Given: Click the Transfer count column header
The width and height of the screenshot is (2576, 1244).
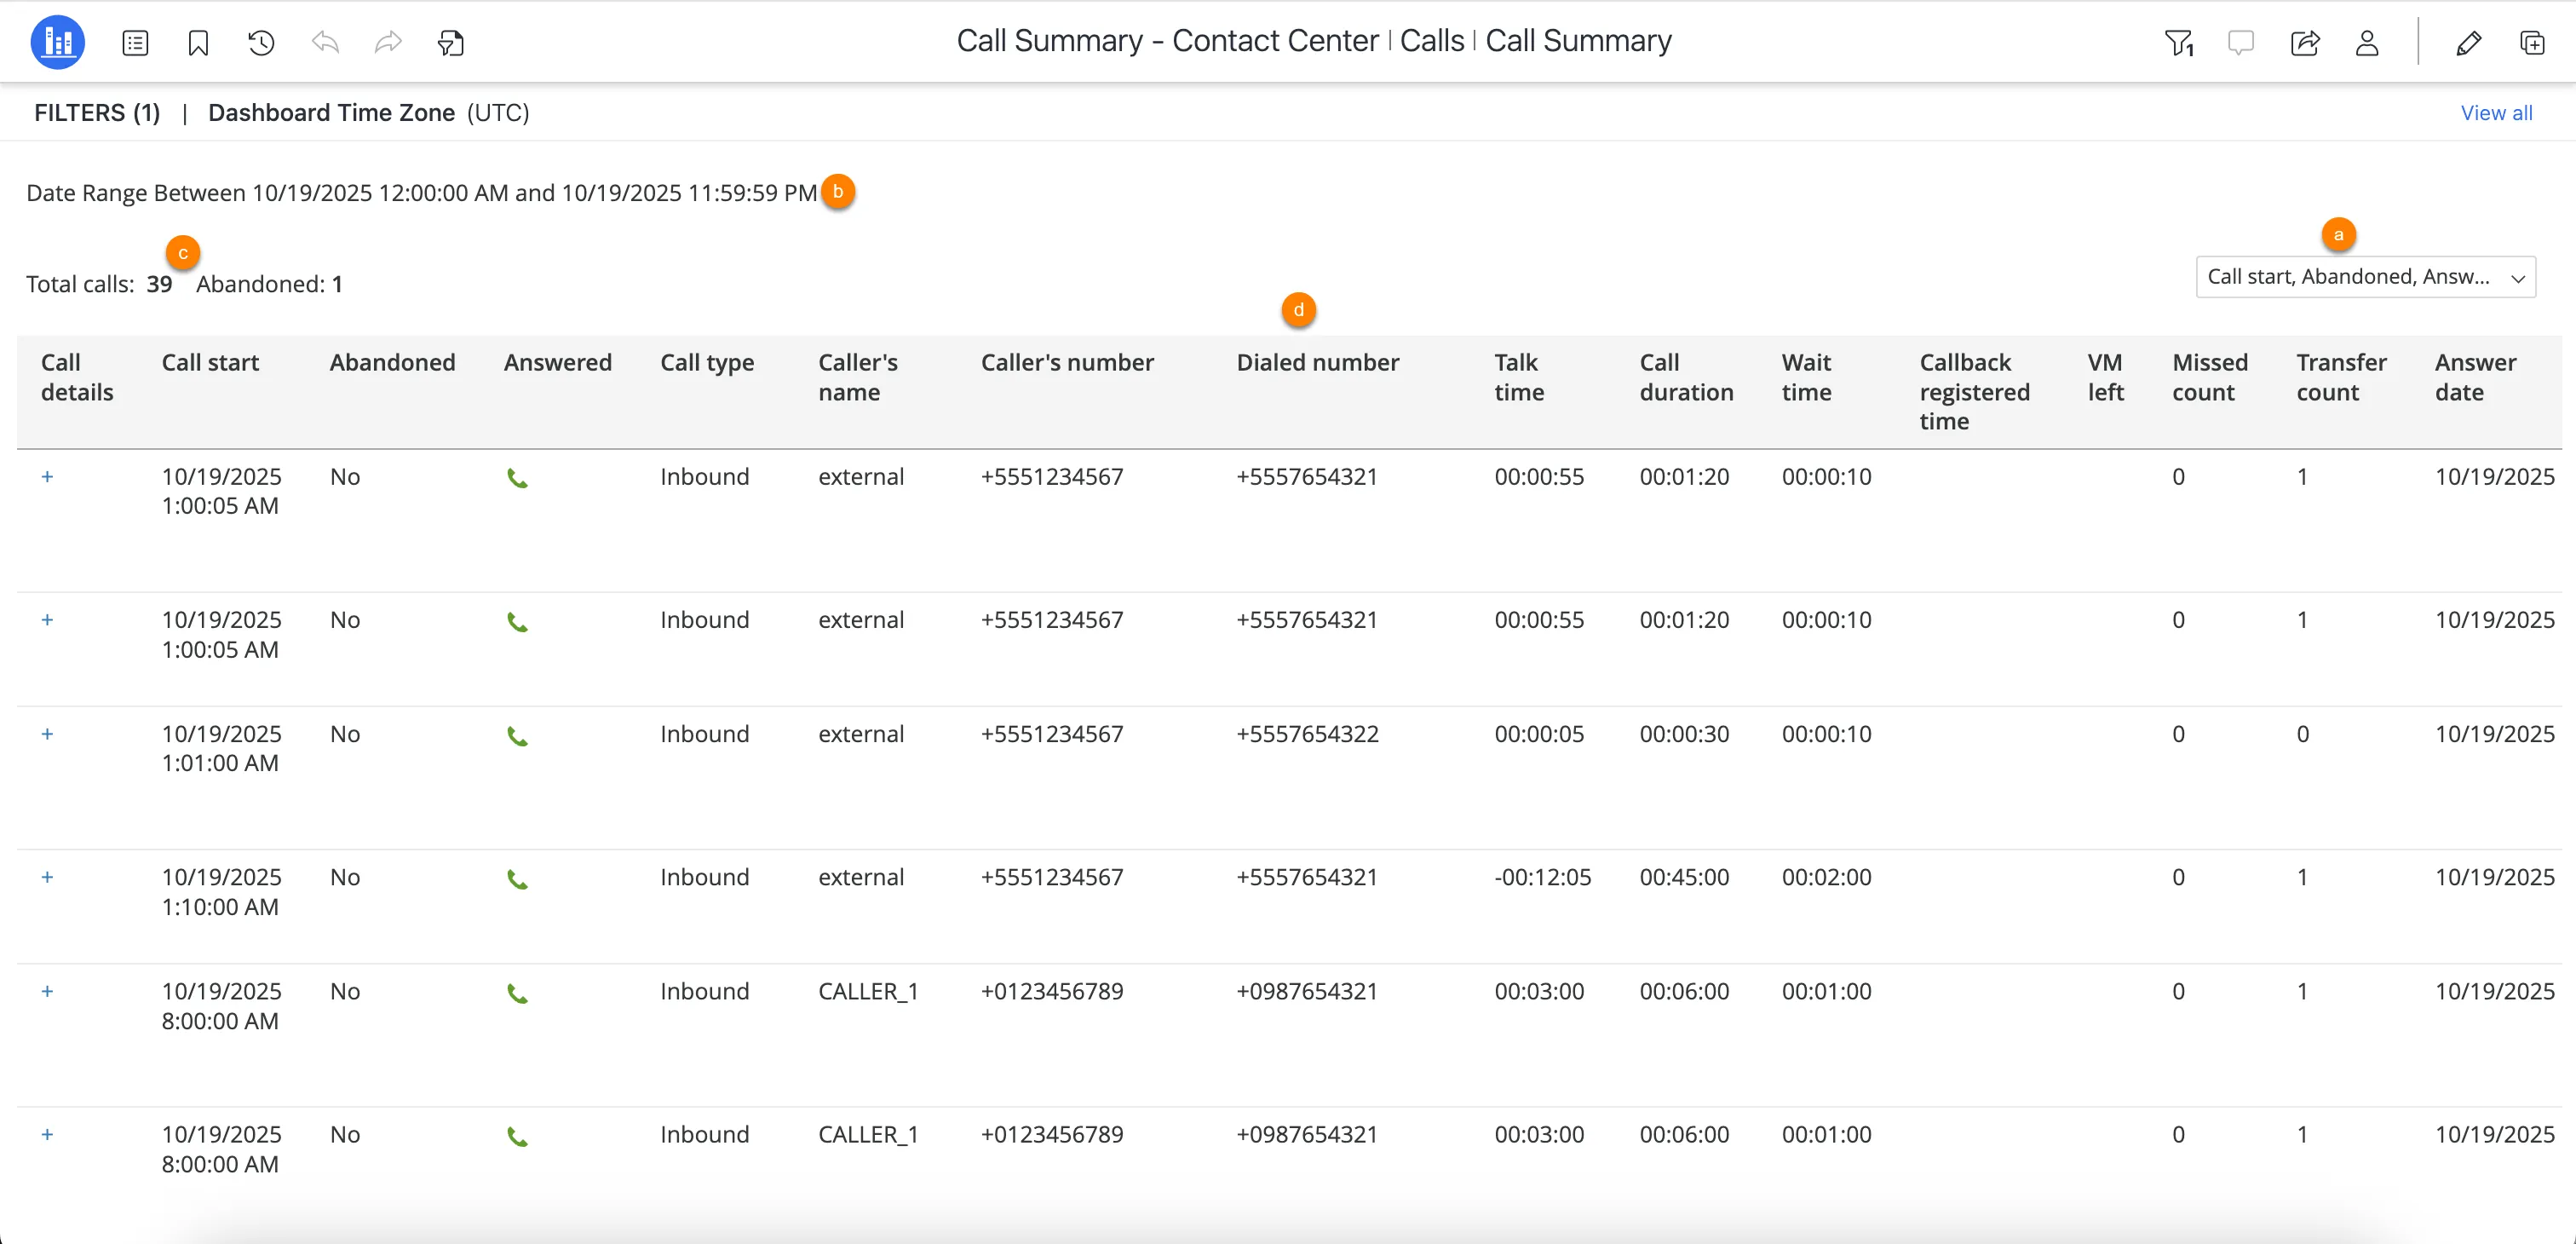Looking at the screenshot, I should [x=2341, y=377].
